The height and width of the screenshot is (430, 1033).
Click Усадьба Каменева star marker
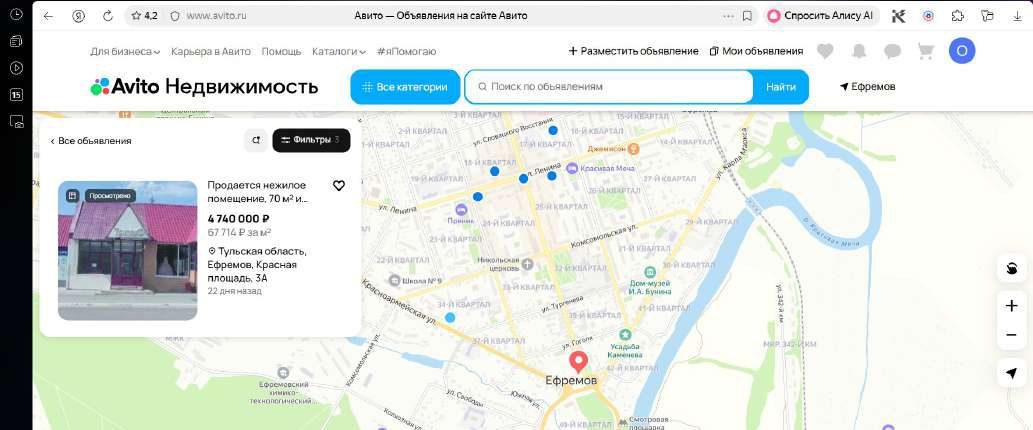click(x=625, y=334)
